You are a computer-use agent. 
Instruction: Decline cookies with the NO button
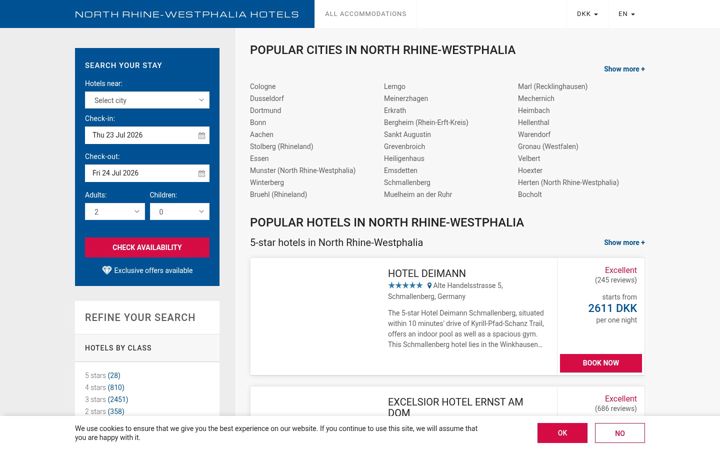coord(620,433)
